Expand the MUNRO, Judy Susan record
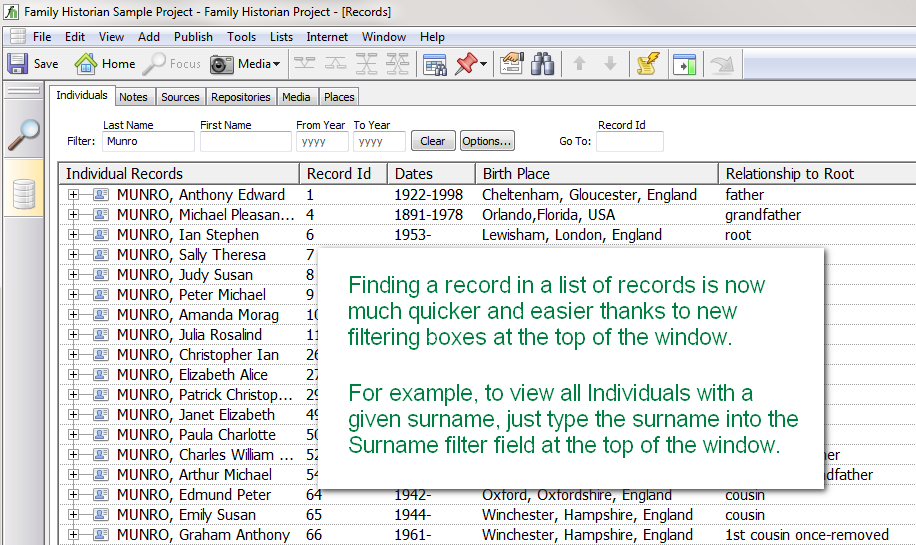This screenshot has width=916, height=545. (73, 275)
